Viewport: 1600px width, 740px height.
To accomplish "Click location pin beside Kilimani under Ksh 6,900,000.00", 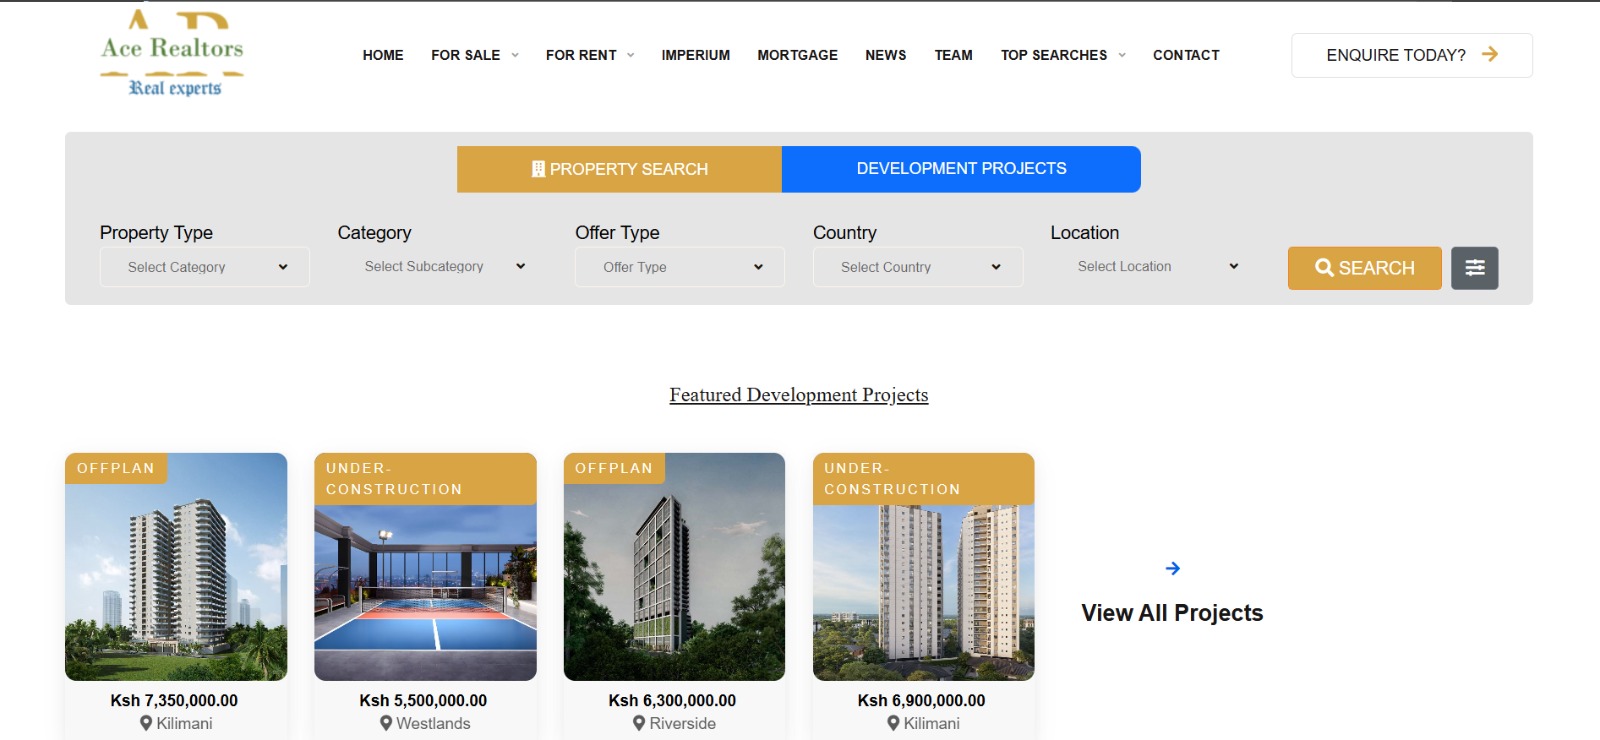I will click(893, 723).
